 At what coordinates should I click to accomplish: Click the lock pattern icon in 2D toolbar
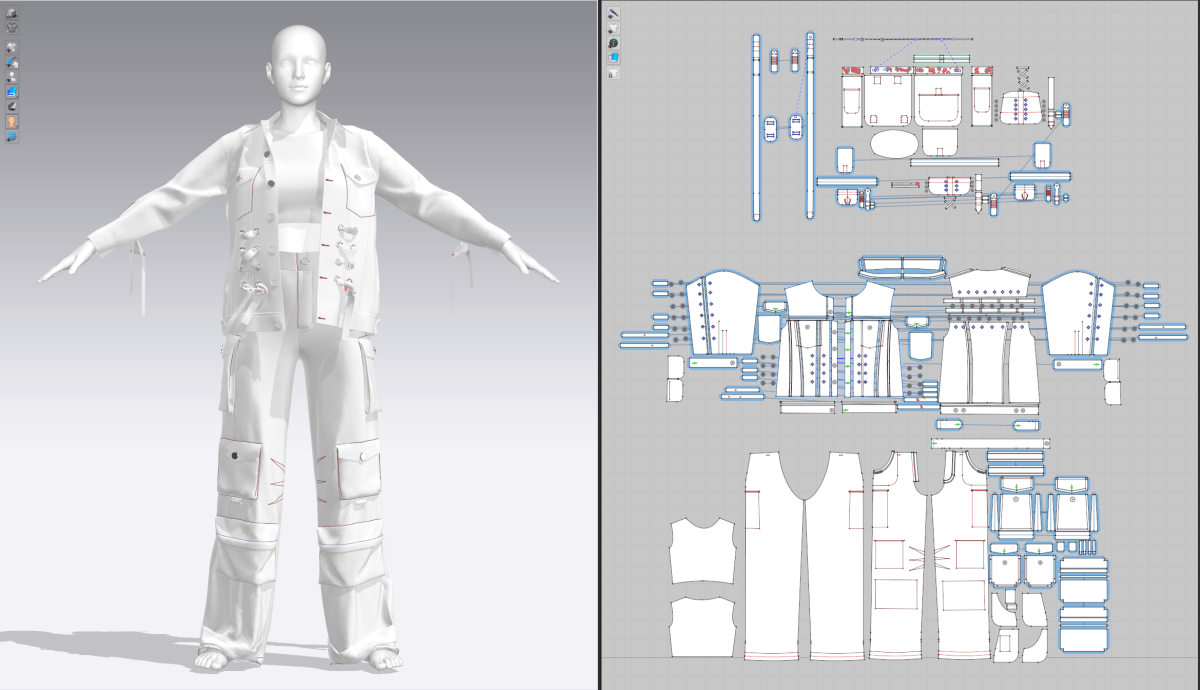pyautogui.click(x=613, y=73)
